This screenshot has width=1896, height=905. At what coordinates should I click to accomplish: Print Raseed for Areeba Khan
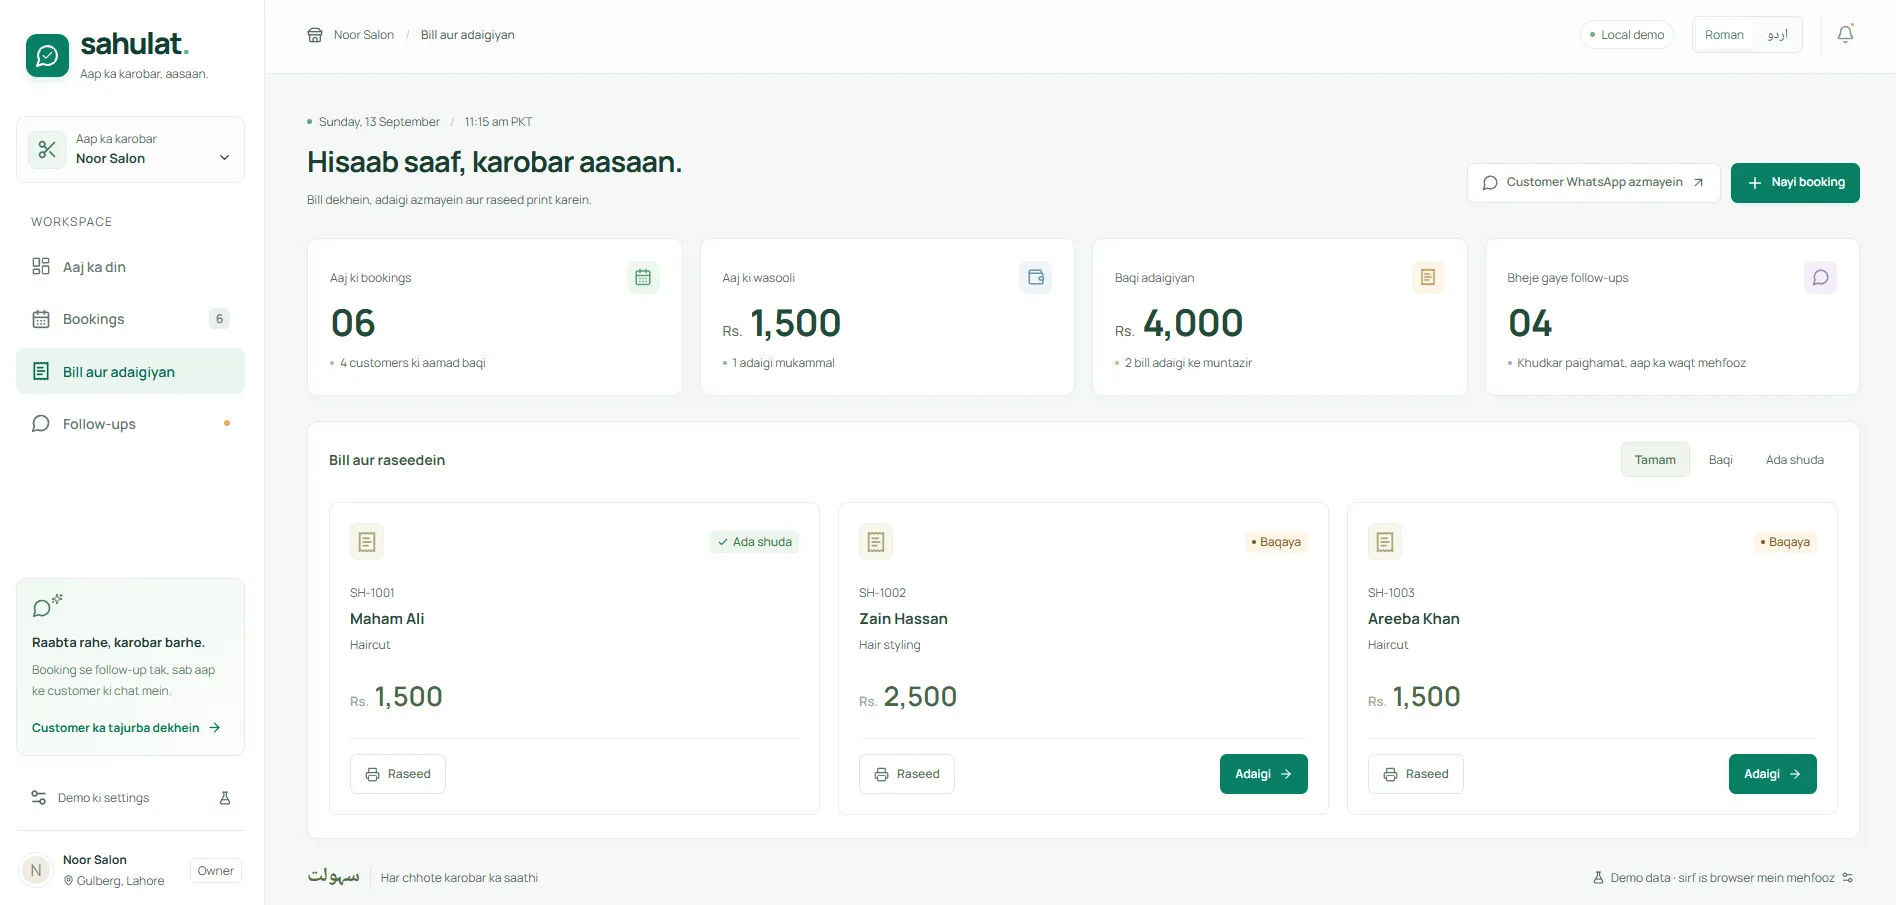[1416, 774]
